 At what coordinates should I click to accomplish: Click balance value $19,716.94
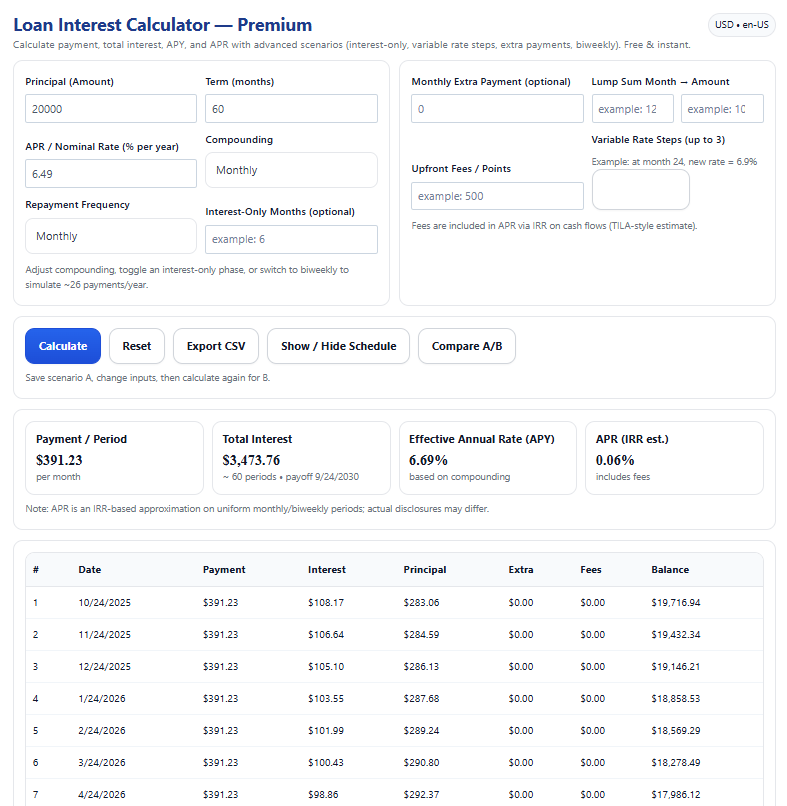point(675,602)
